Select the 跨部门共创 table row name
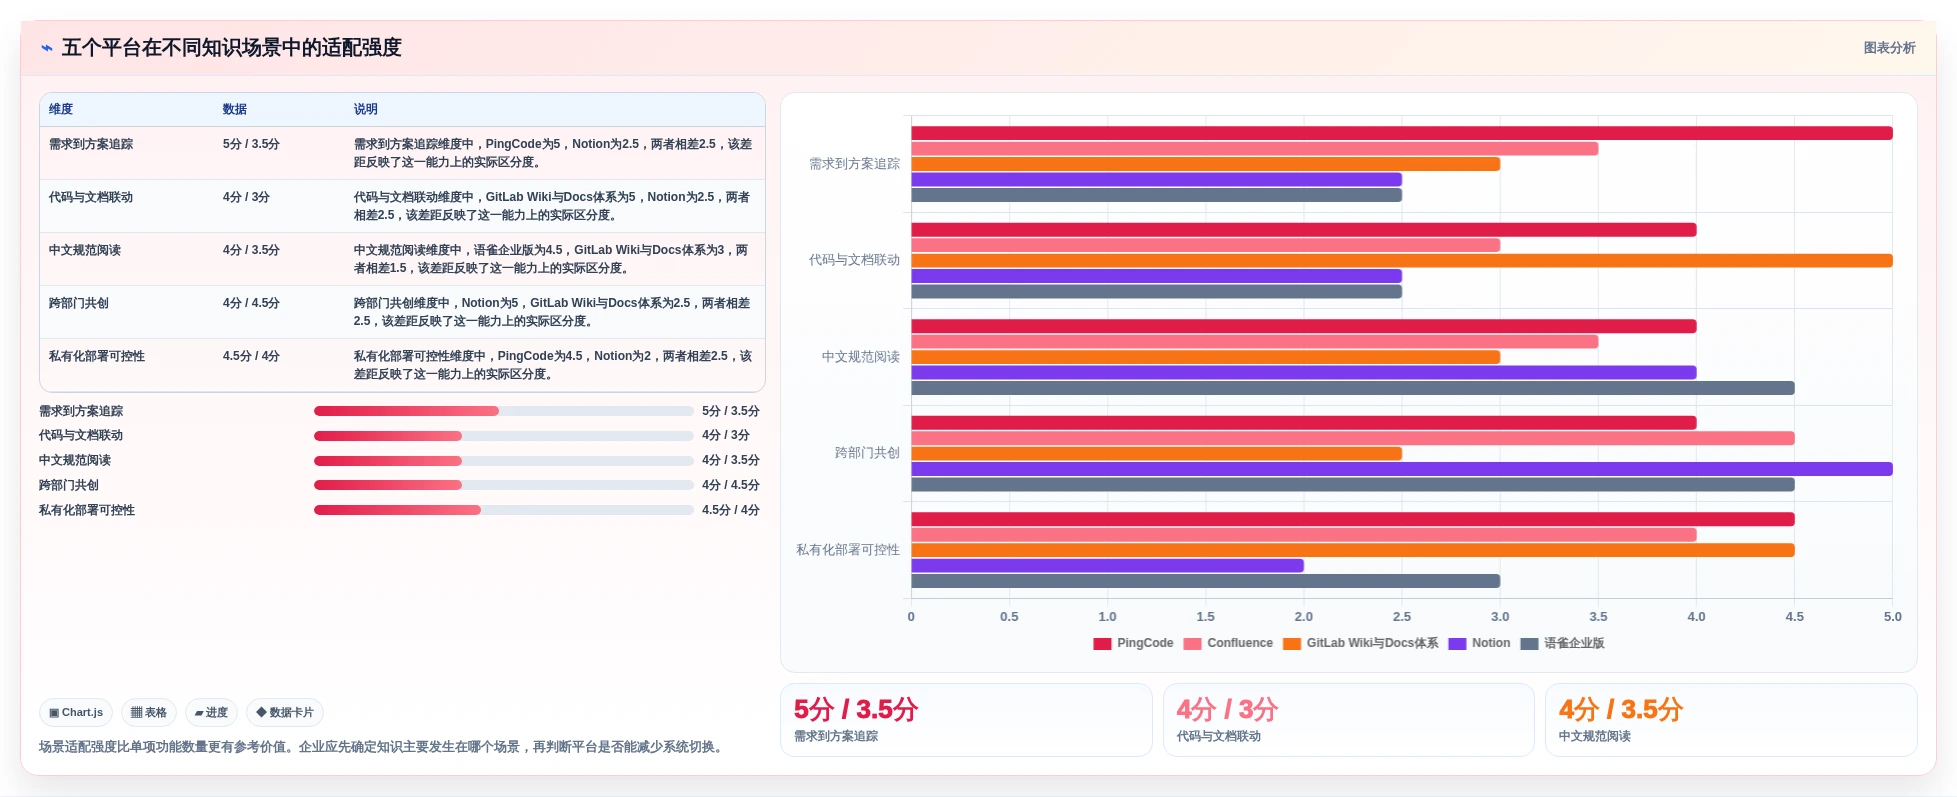This screenshot has height=797, width=1957. pos(79,303)
